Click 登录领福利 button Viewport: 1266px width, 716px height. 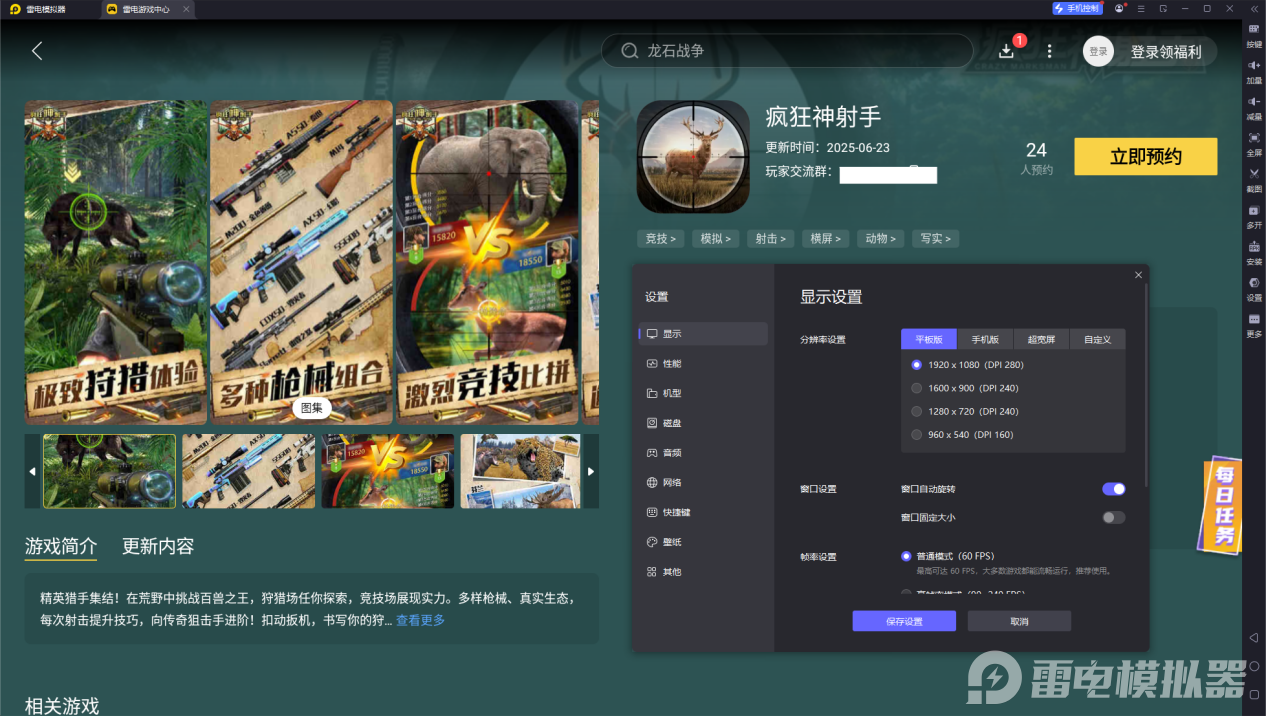click(1166, 52)
